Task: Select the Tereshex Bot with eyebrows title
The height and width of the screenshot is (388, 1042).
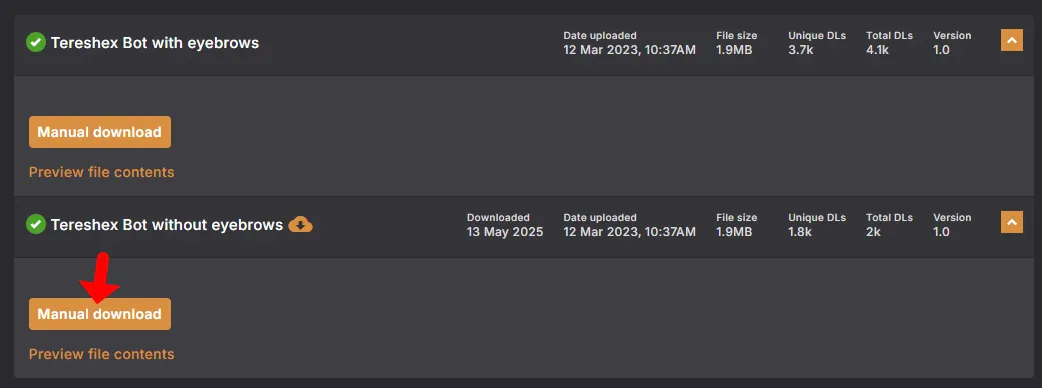Action: [155, 43]
